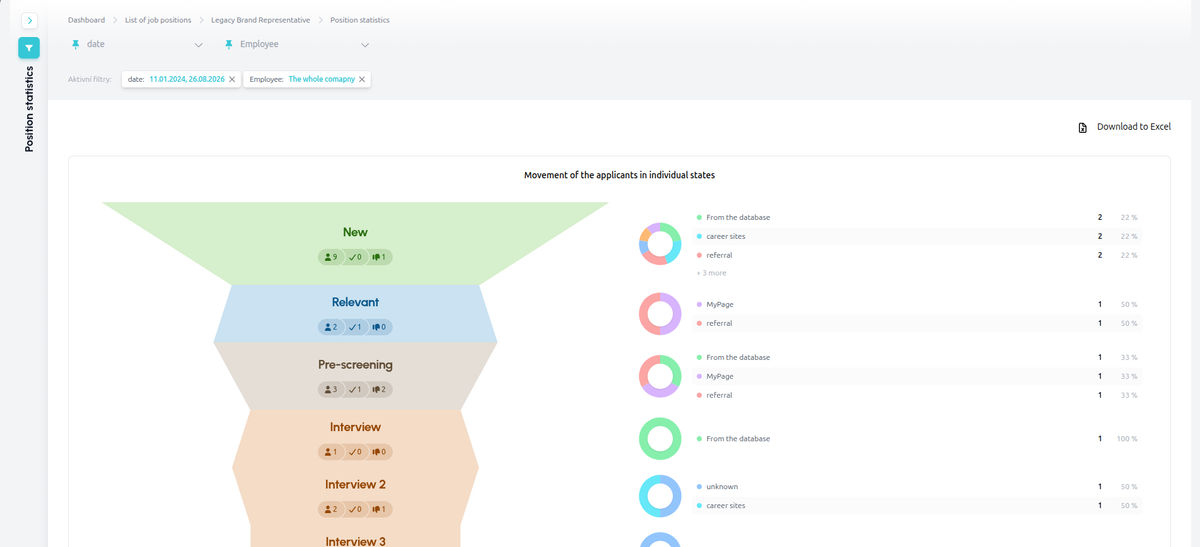1200x547 pixels.
Task: Click 'referral' in Pre-screening legend
Action: coord(719,395)
